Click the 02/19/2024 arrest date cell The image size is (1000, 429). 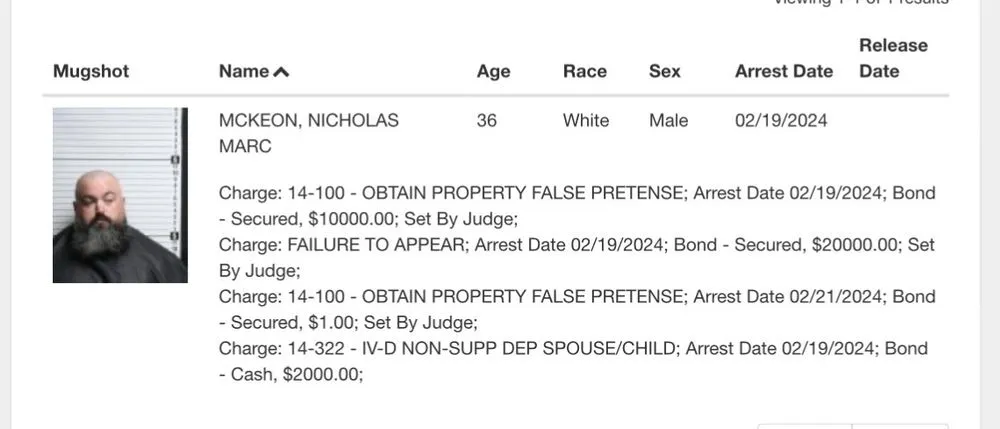(x=781, y=121)
